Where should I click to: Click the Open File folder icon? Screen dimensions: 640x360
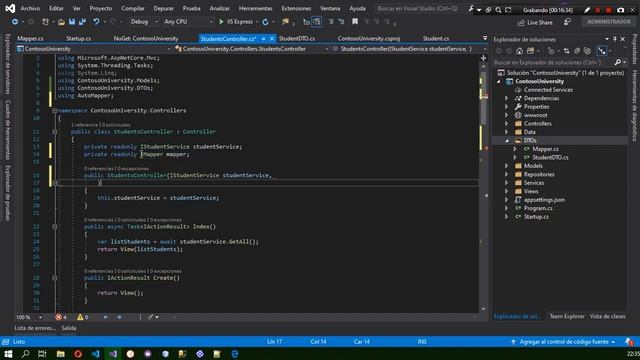(x=61, y=22)
